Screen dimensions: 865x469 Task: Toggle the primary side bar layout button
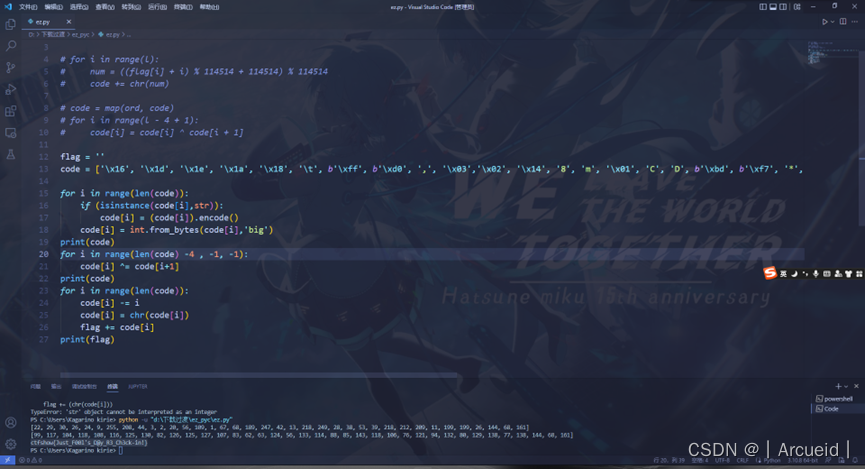tap(763, 7)
